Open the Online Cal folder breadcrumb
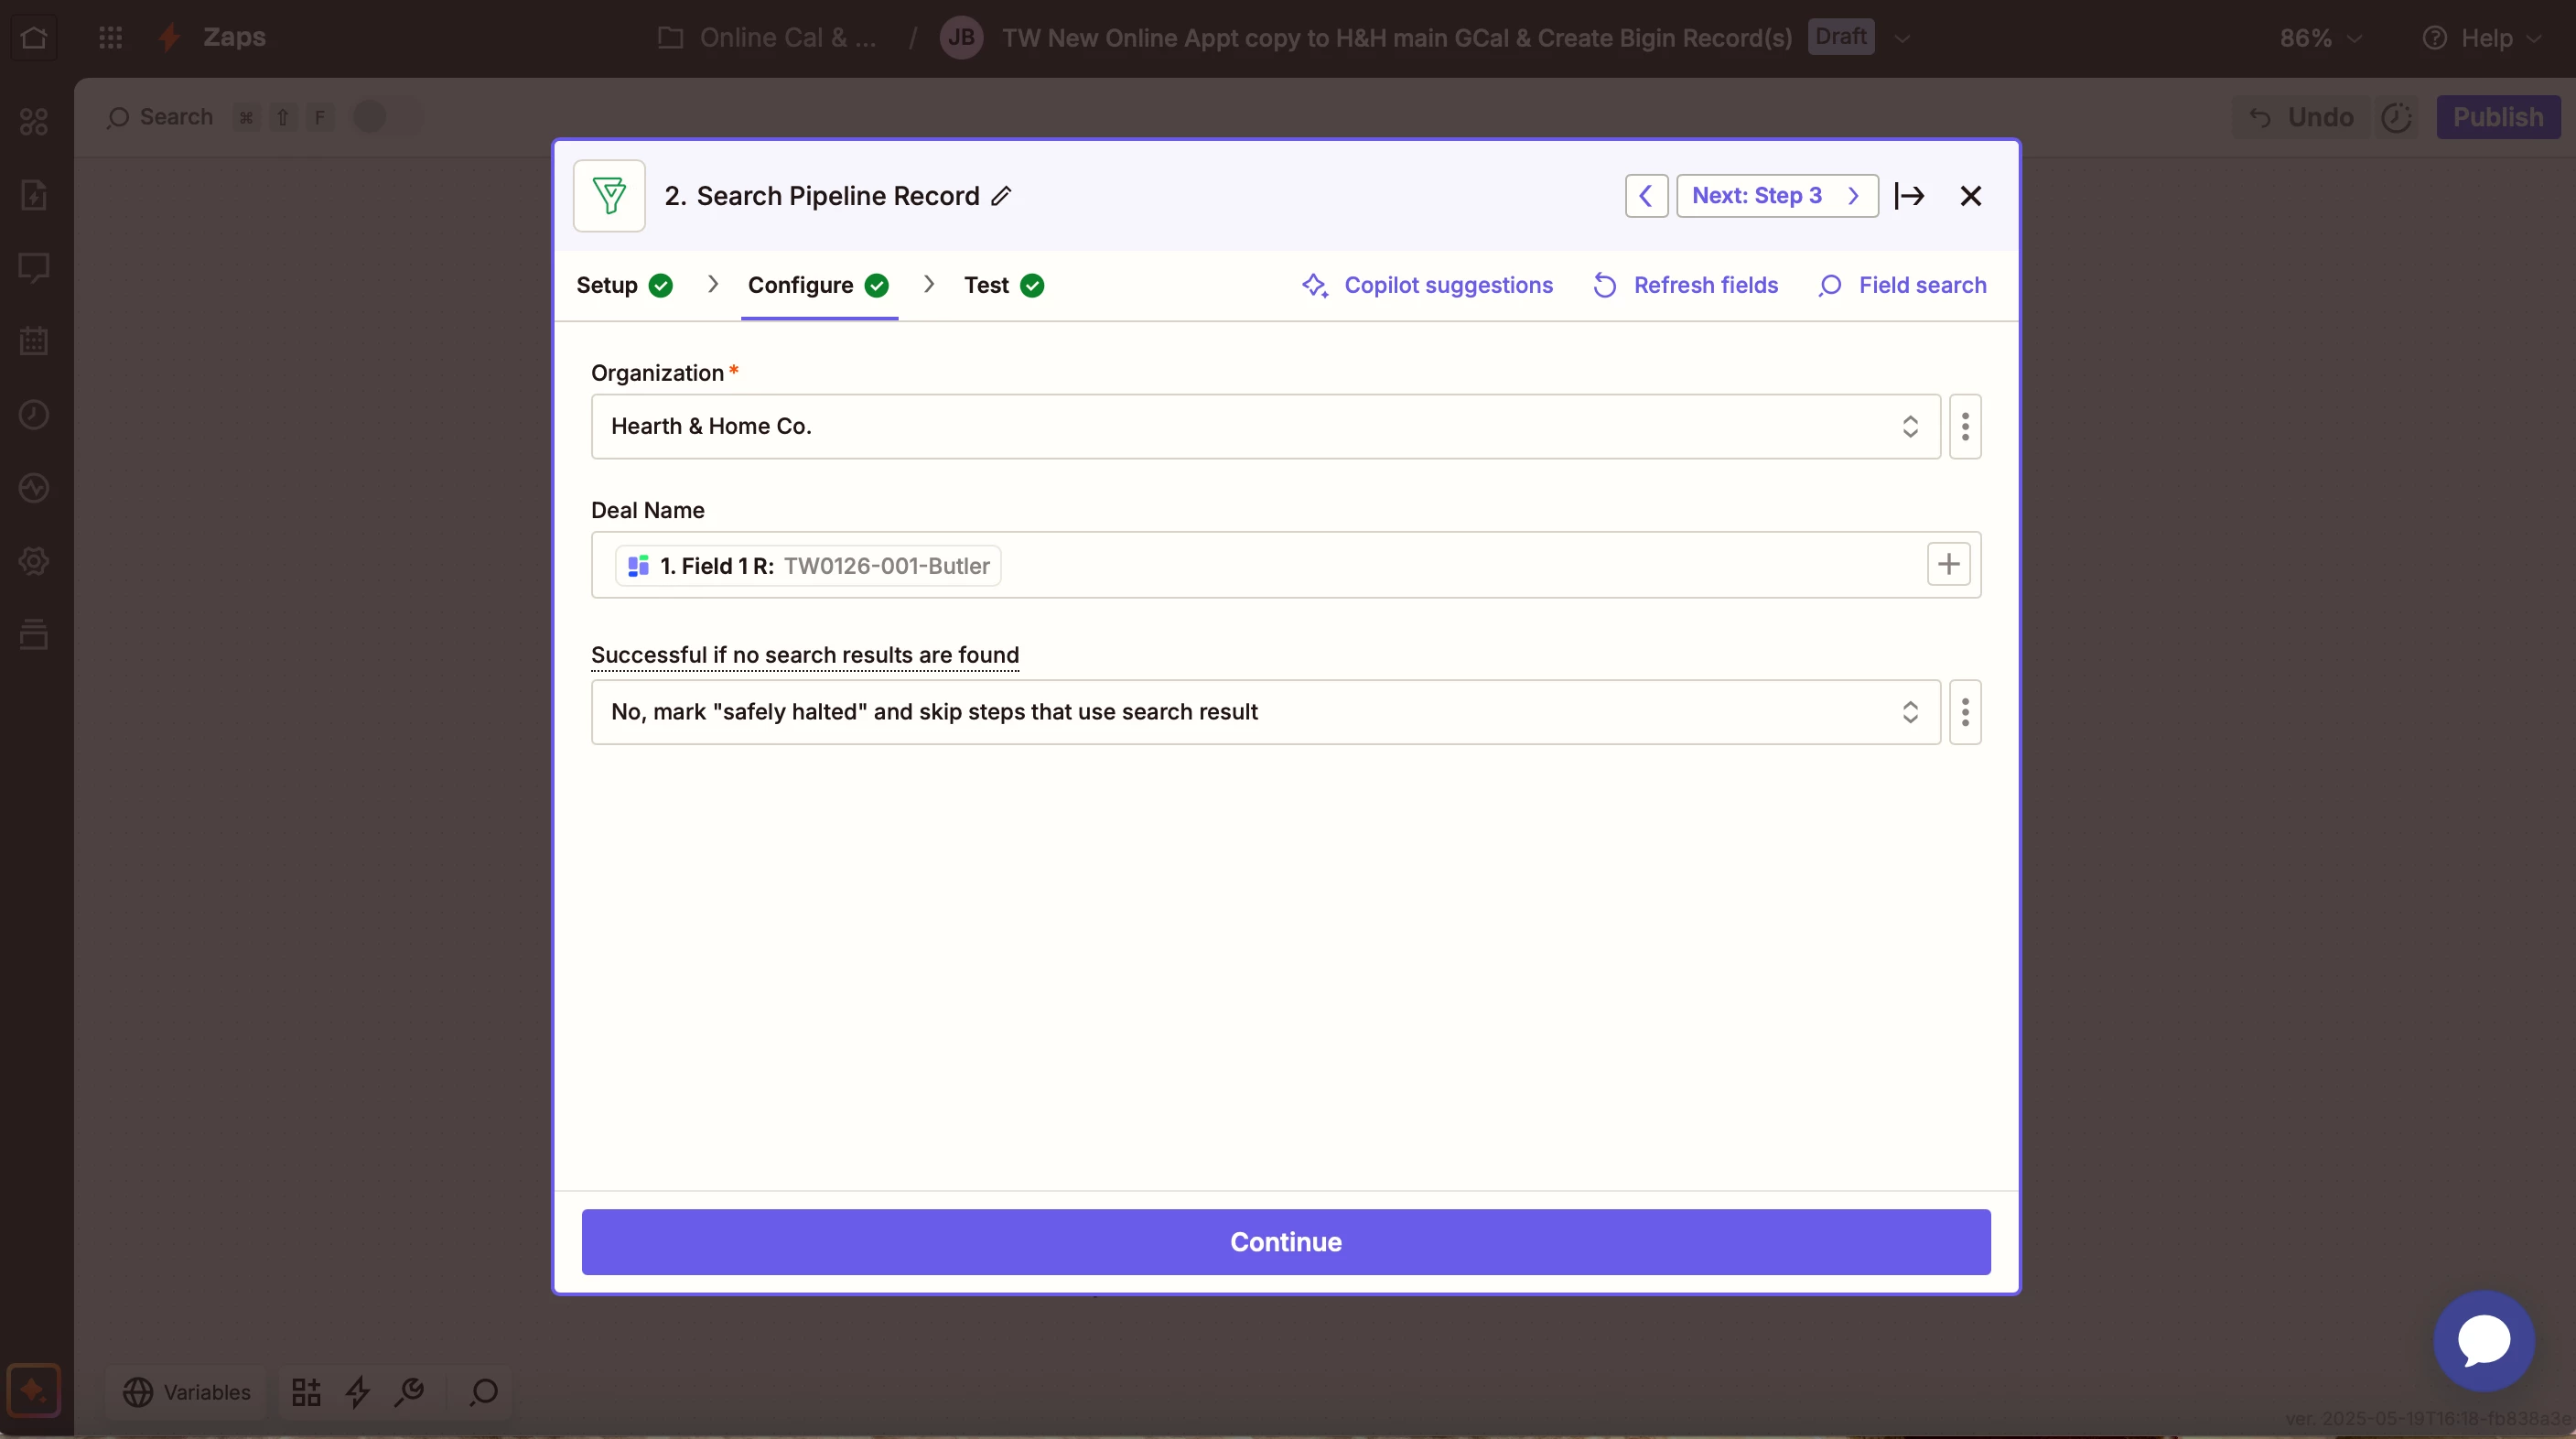 [x=768, y=38]
